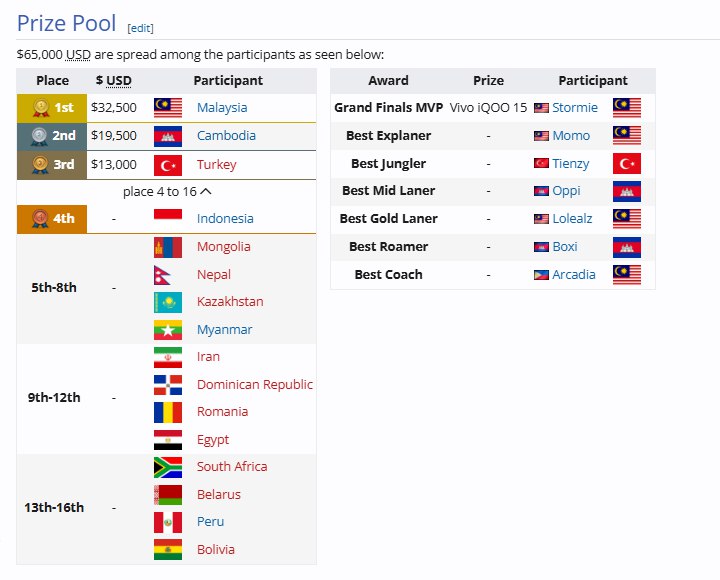Open the Mongolia team link

pos(224,246)
